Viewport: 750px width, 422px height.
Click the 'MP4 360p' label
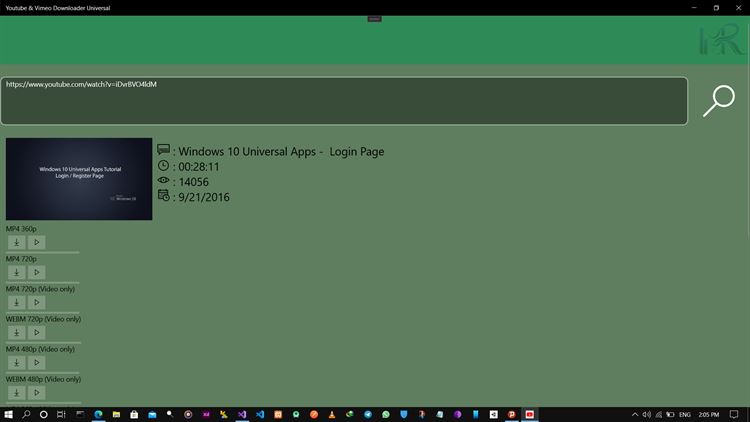21,229
